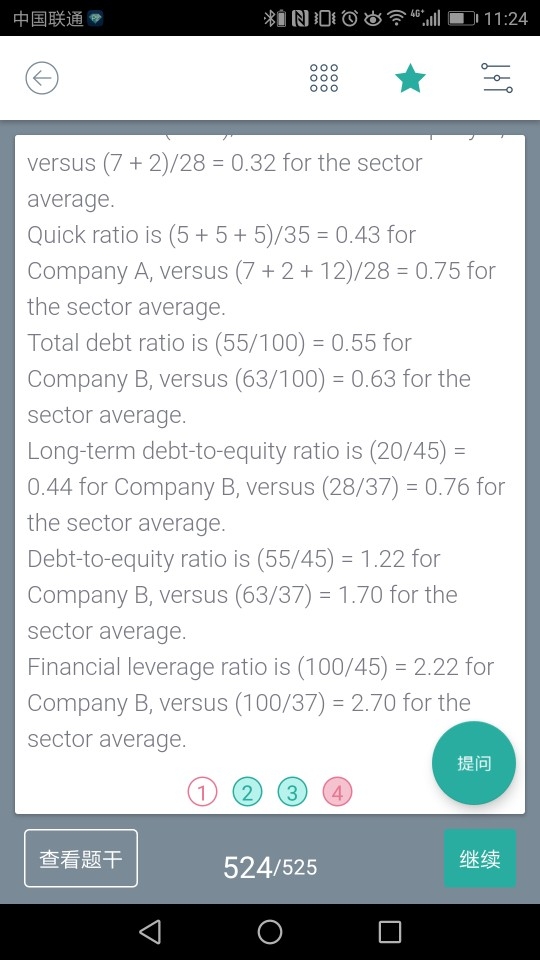The height and width of the screenshot is (960, 540).
Task: Tap the 提问 floating button
Action: pyautogui.click(x=474, y=763)
